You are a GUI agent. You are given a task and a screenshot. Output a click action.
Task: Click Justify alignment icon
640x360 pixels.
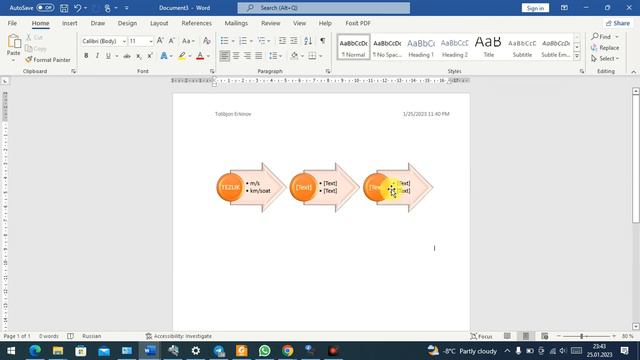tap(259, 56)
